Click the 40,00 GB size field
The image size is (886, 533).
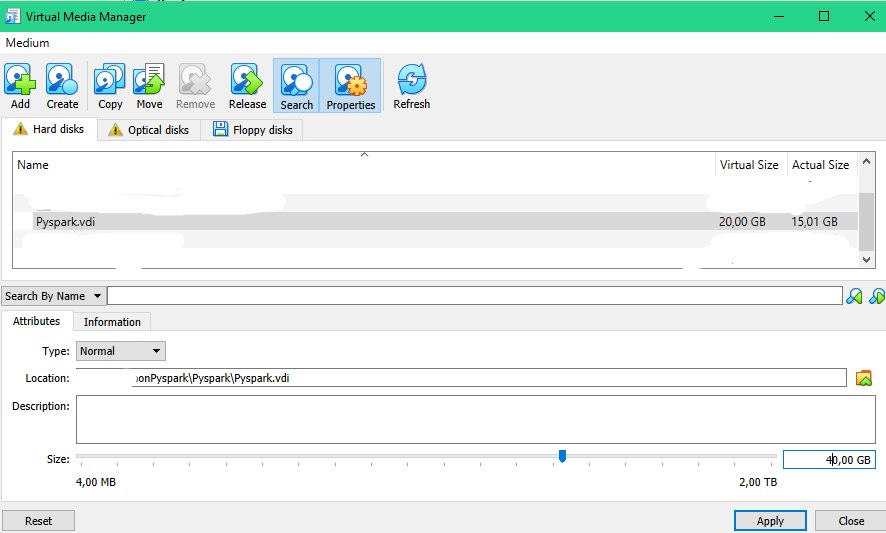(829, 460)
